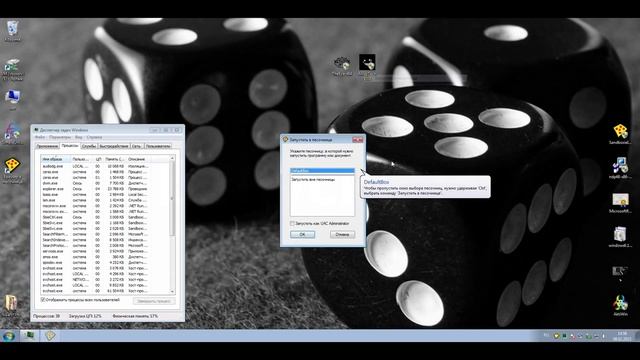The height and width of the screenshot is (360, 640).
Task: Select the SbieCtrl.exe process row
Action: [x=105, y=218]
